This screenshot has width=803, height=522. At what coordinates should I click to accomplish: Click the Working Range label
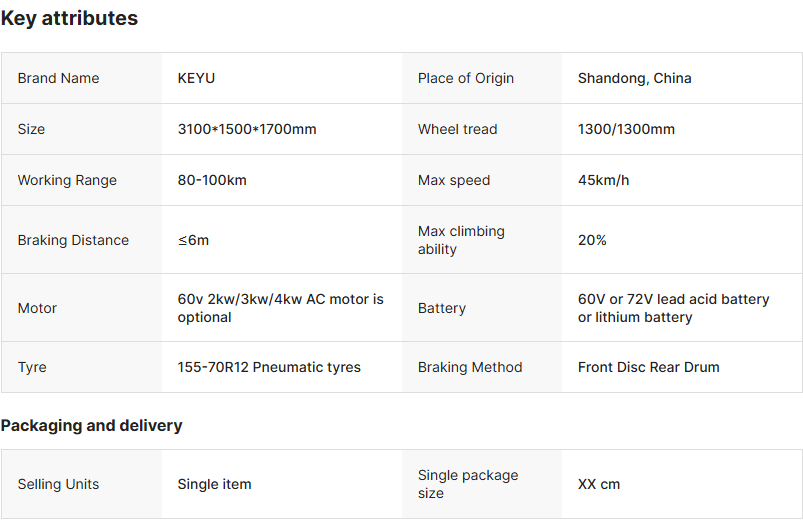point(67,180)
